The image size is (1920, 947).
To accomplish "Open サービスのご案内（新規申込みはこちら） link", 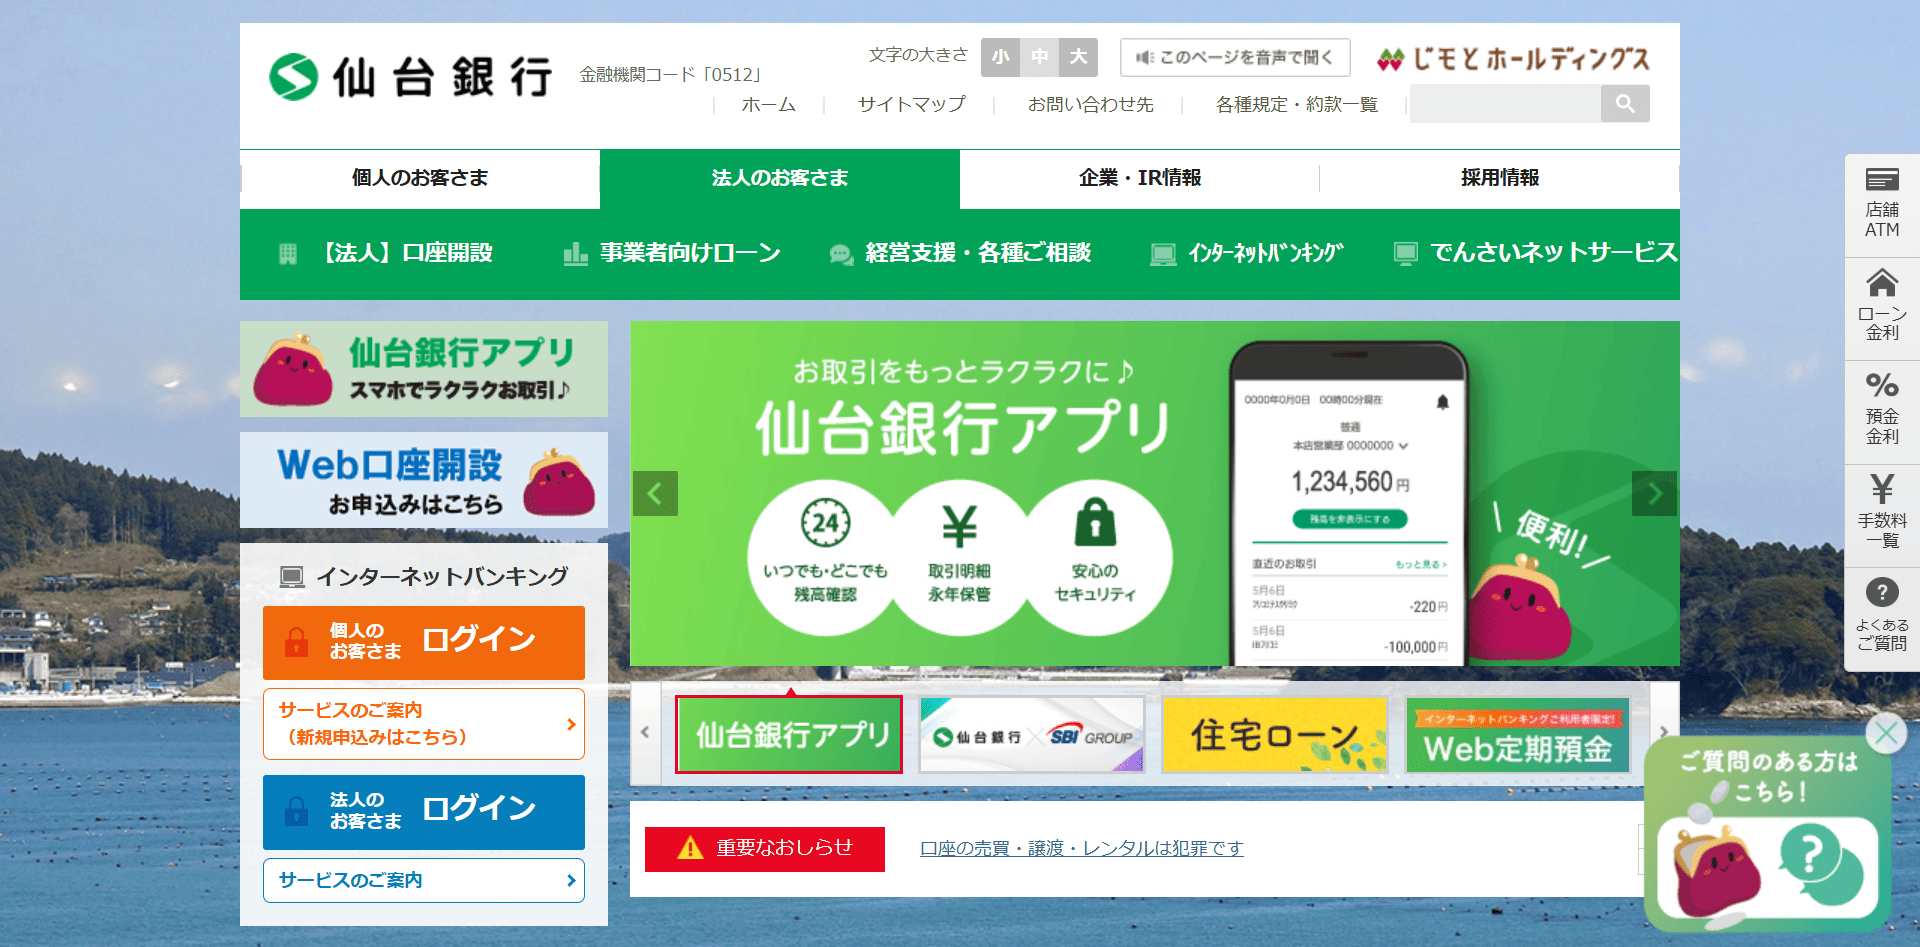I will coord(424,724).
